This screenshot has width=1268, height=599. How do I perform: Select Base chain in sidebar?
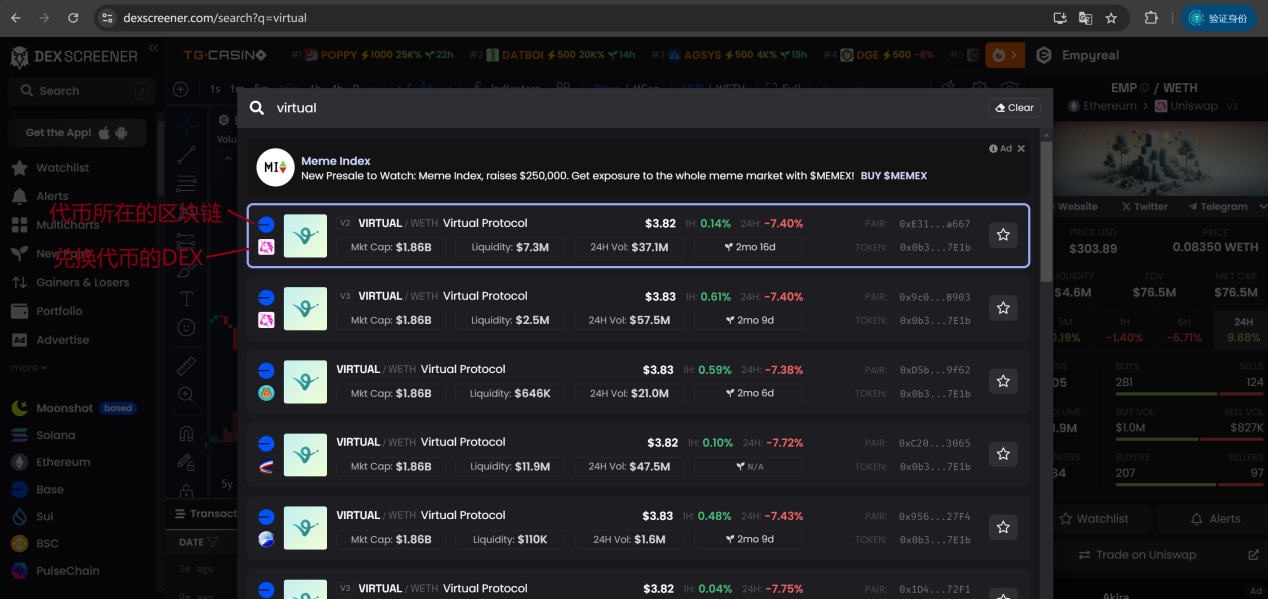pos(49,490)
